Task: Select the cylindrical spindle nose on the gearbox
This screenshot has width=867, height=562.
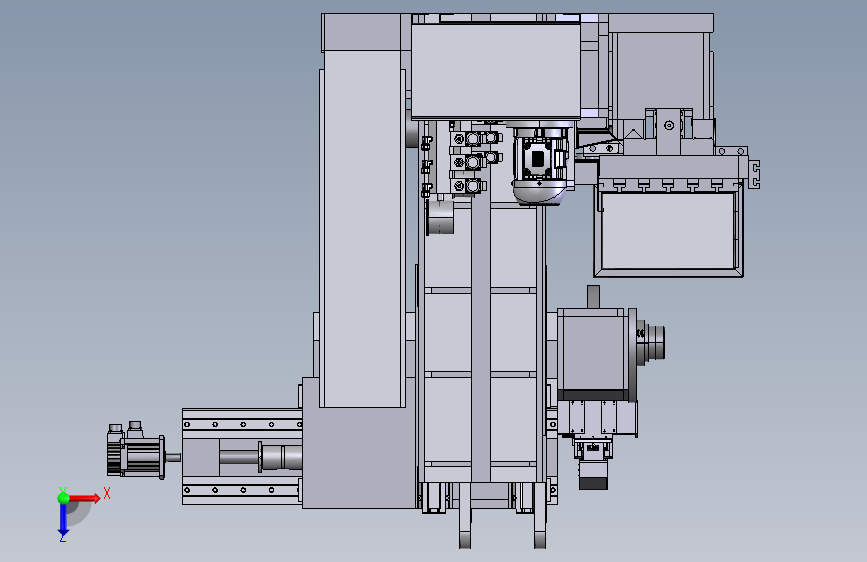Action: click(651, 343)
